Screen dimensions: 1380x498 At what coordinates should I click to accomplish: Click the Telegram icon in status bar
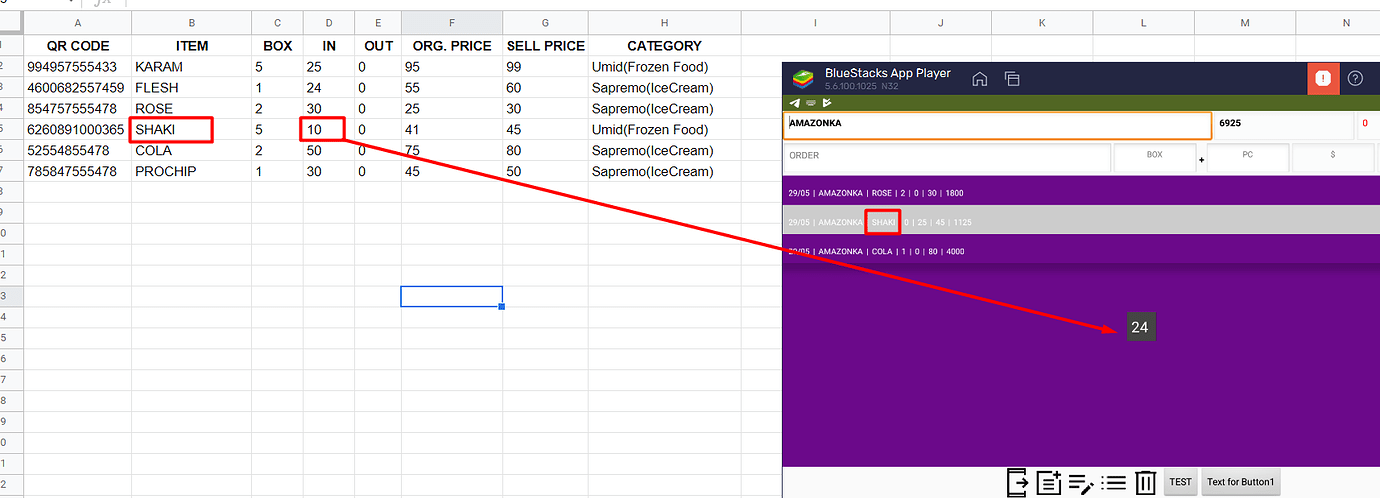pyautogui.click(x=795, y=103)
